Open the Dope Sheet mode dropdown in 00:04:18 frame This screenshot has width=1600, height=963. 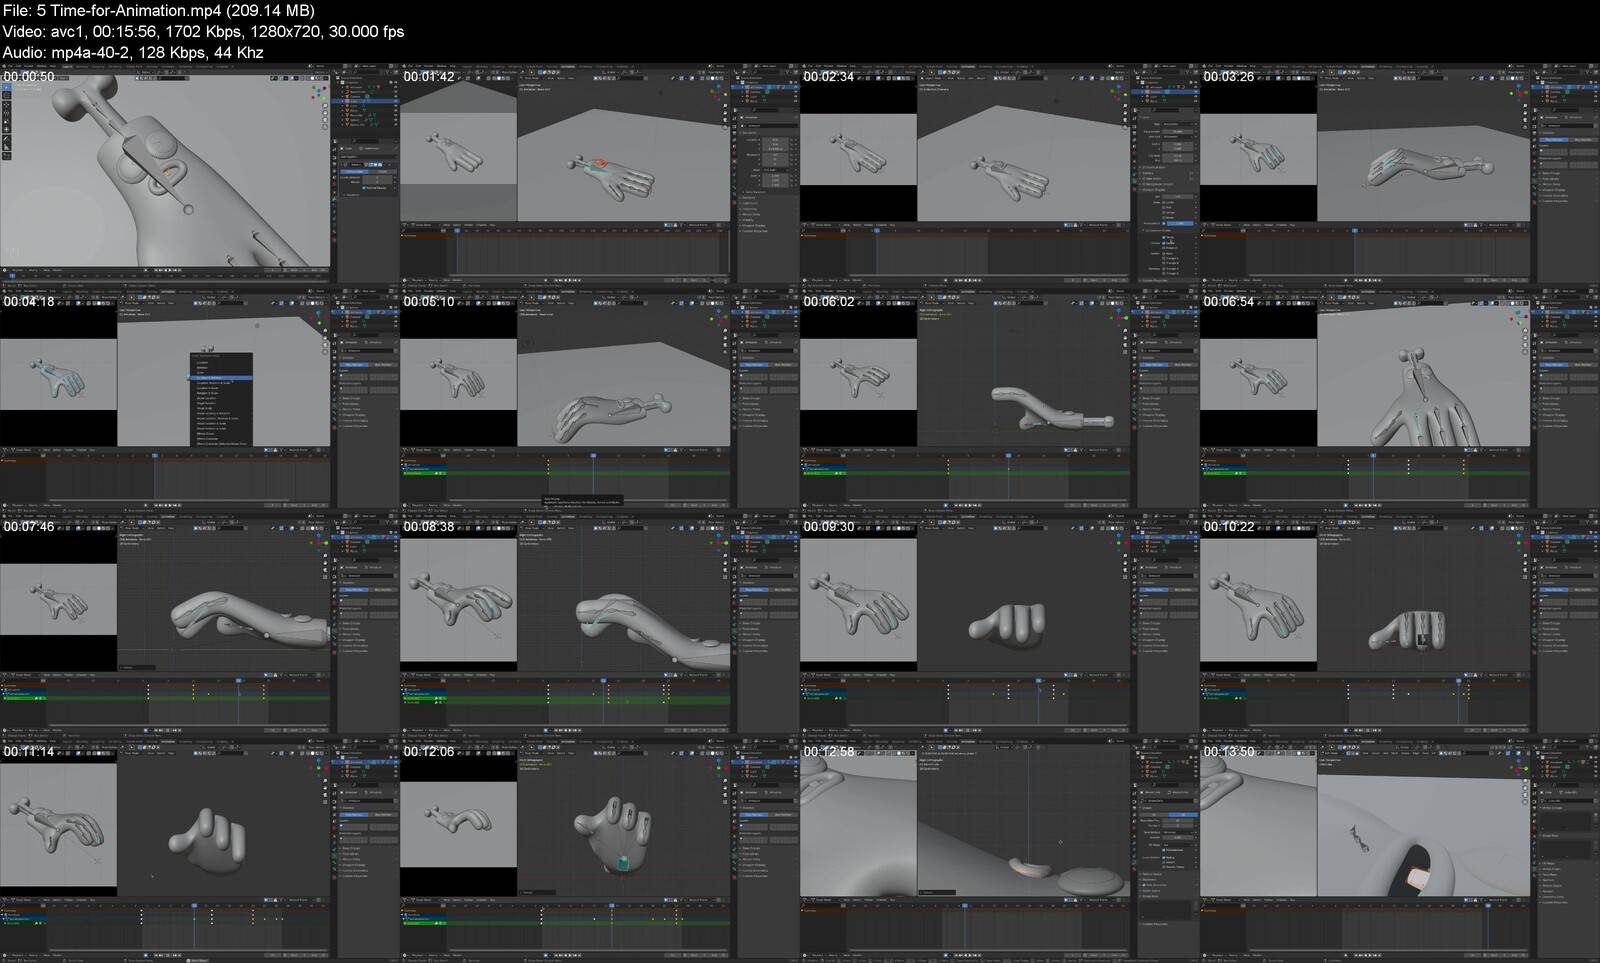(22, 450)
